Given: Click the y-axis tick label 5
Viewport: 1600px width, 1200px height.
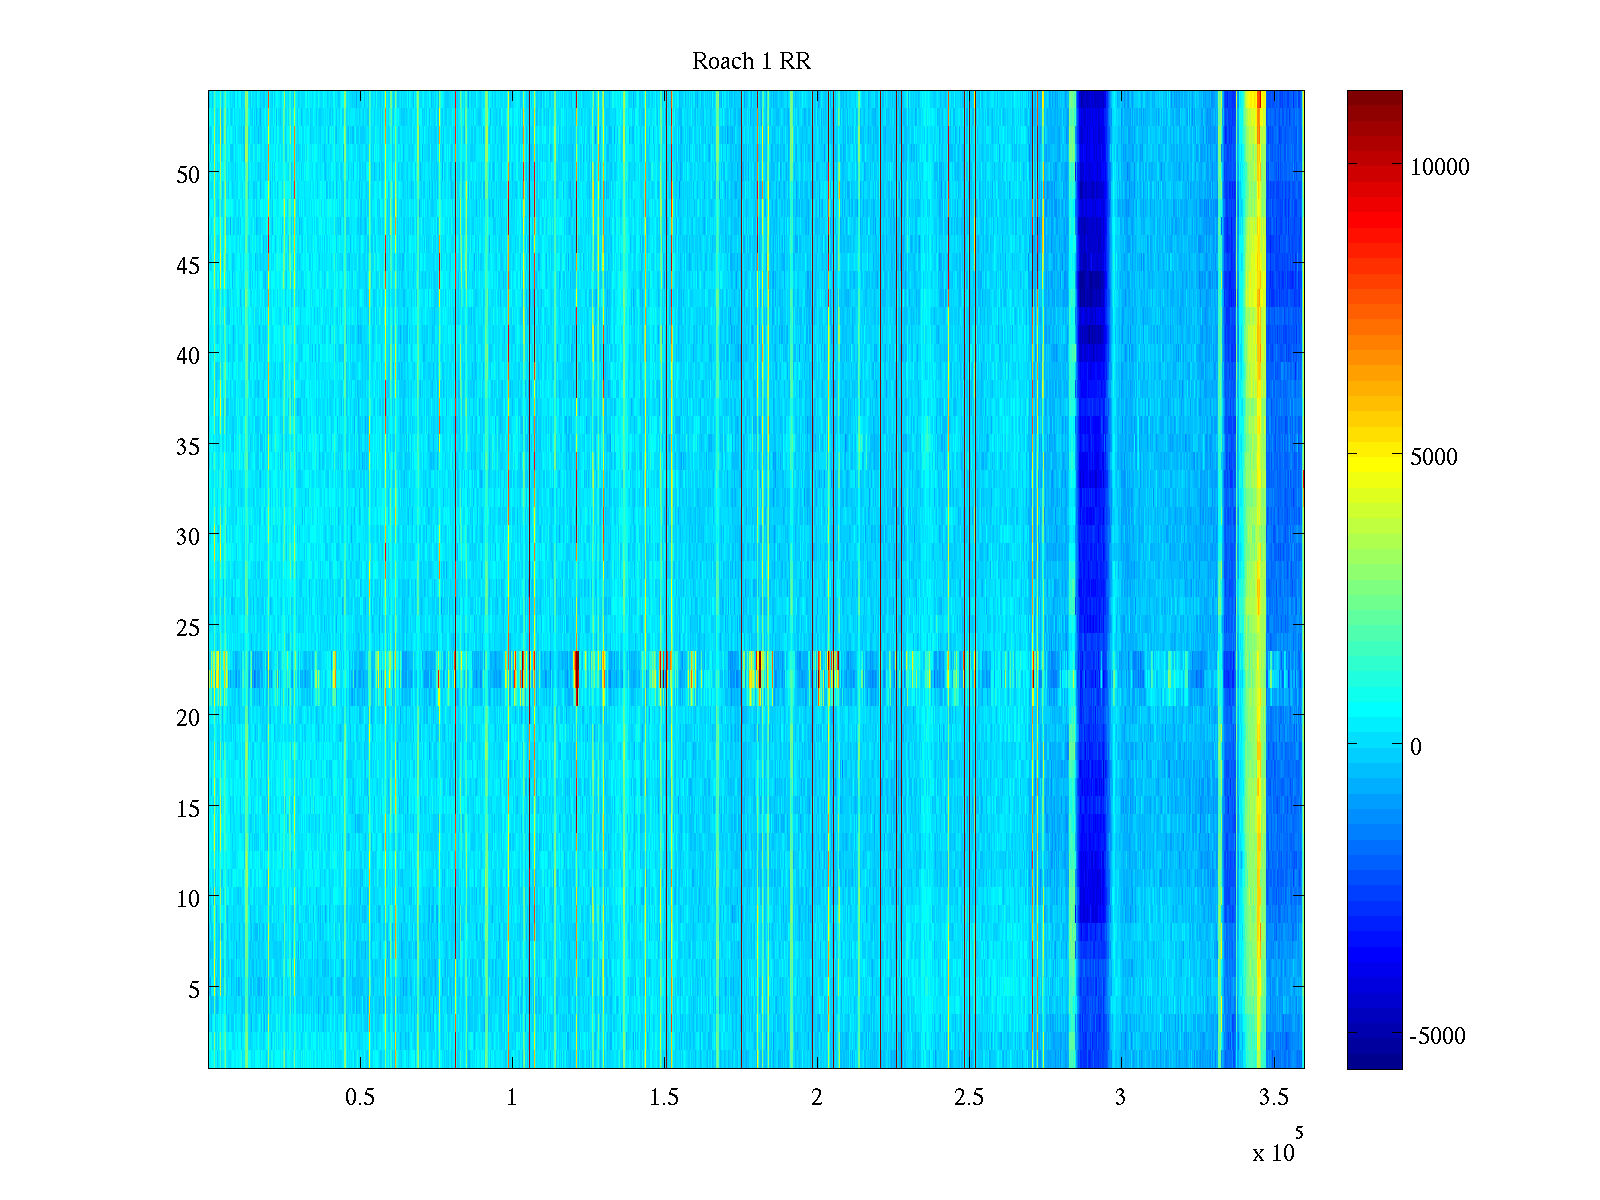Looking at the screenshot, I should click(x=193, y=989).
